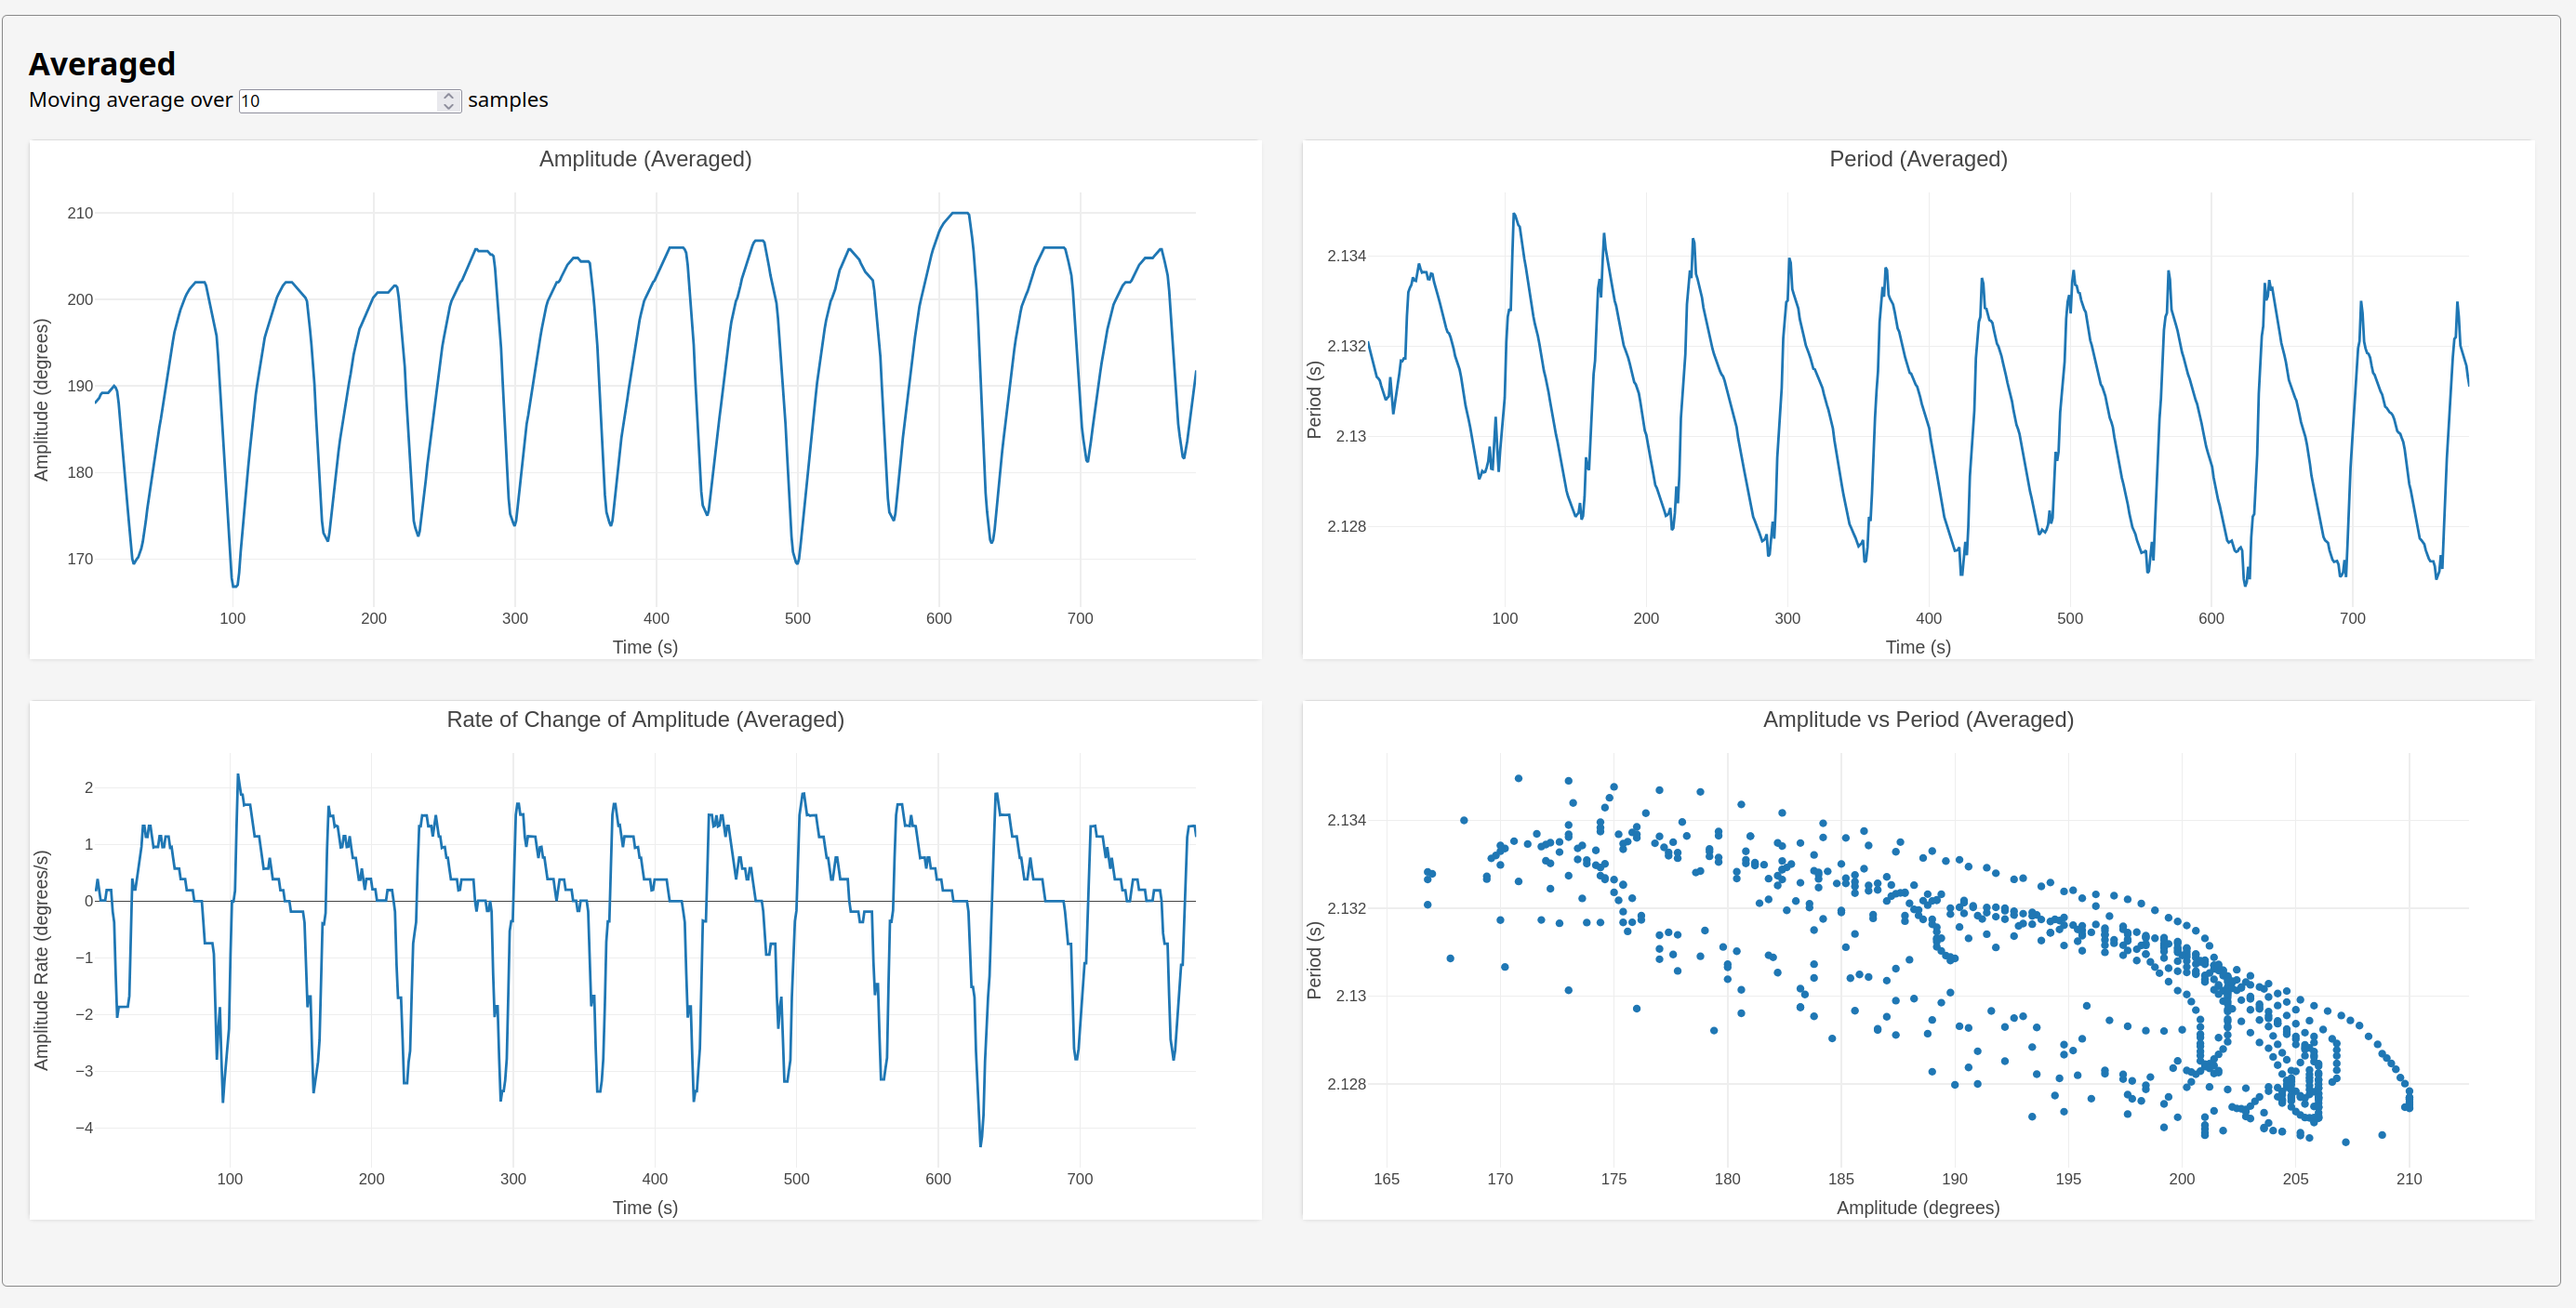Click the 700 tick on Period chart x-axis
Viewport: 2576px width, 1308px height.
coord(2352,619)
